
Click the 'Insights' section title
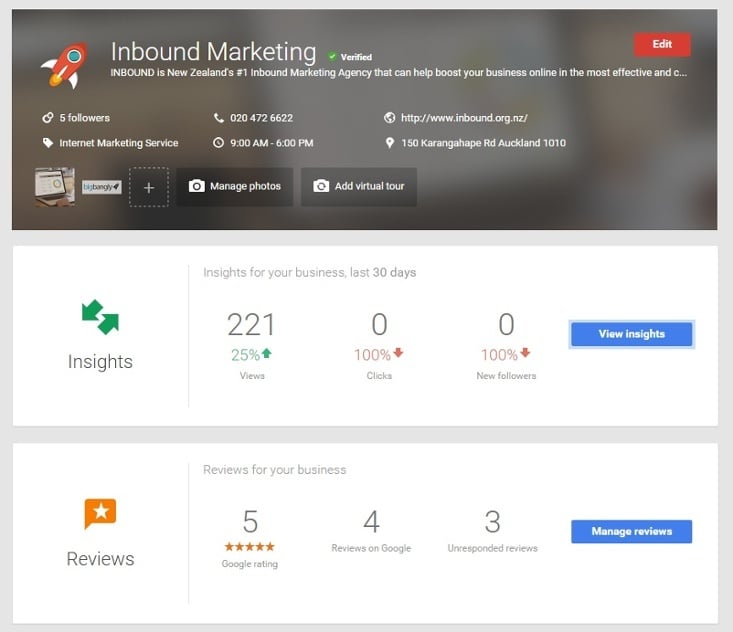(100, 361)
